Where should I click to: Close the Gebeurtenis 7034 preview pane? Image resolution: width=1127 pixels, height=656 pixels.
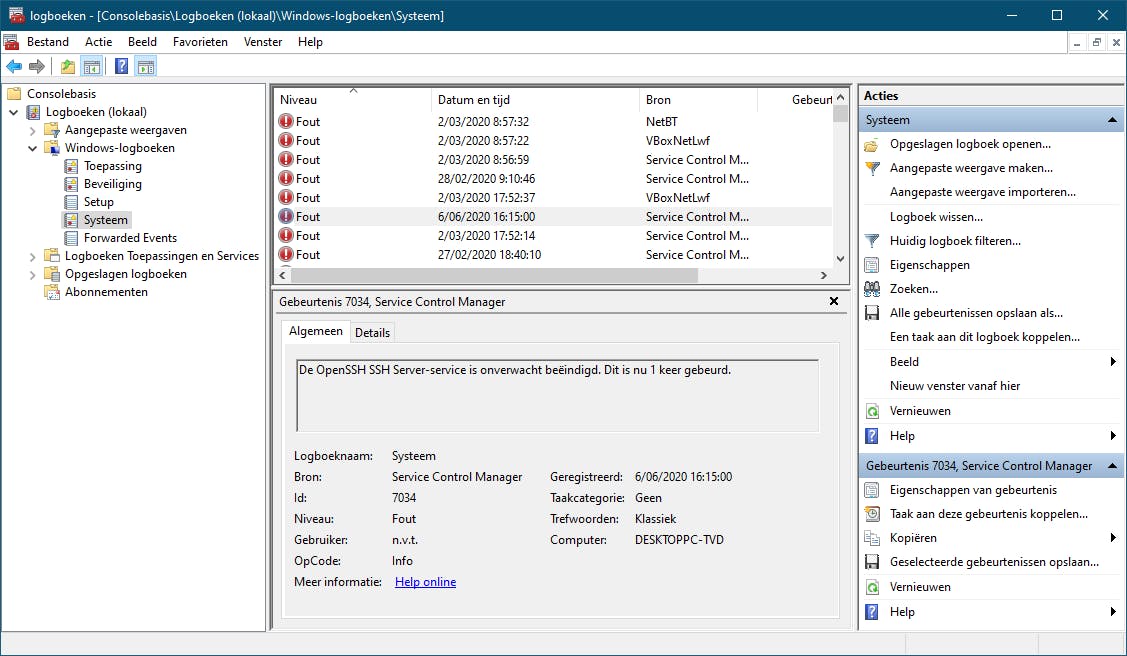(x=834, y=301)
